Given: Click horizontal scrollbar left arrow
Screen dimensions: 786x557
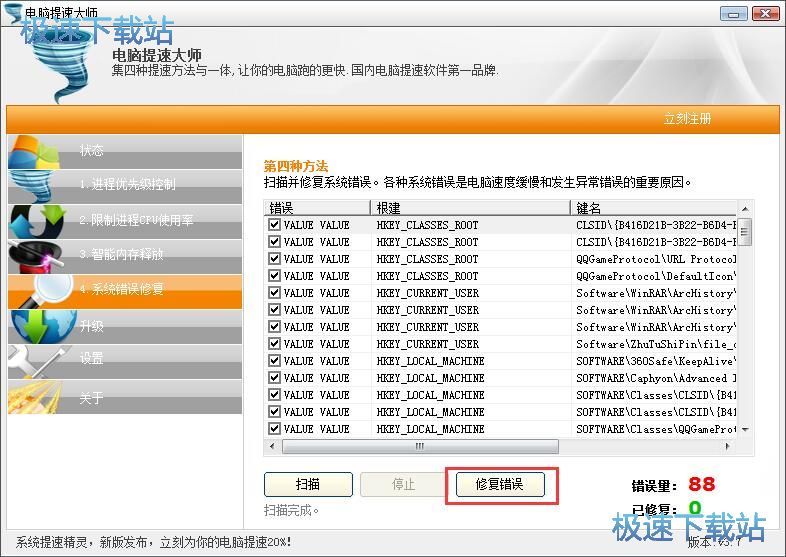Looking at the screenshot, I should pyautogui.click(x=272, y=446).
